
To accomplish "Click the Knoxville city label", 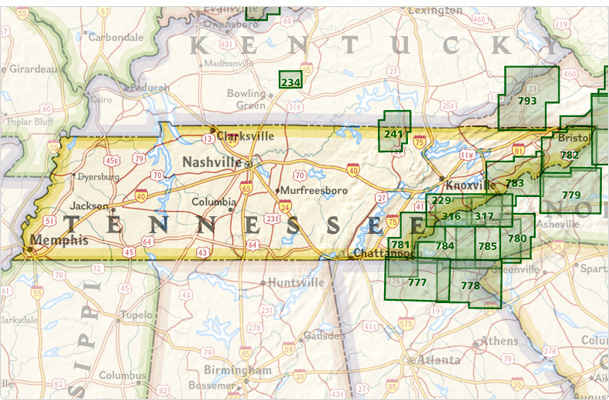I will pyautogui.click(x=471, y=186).
